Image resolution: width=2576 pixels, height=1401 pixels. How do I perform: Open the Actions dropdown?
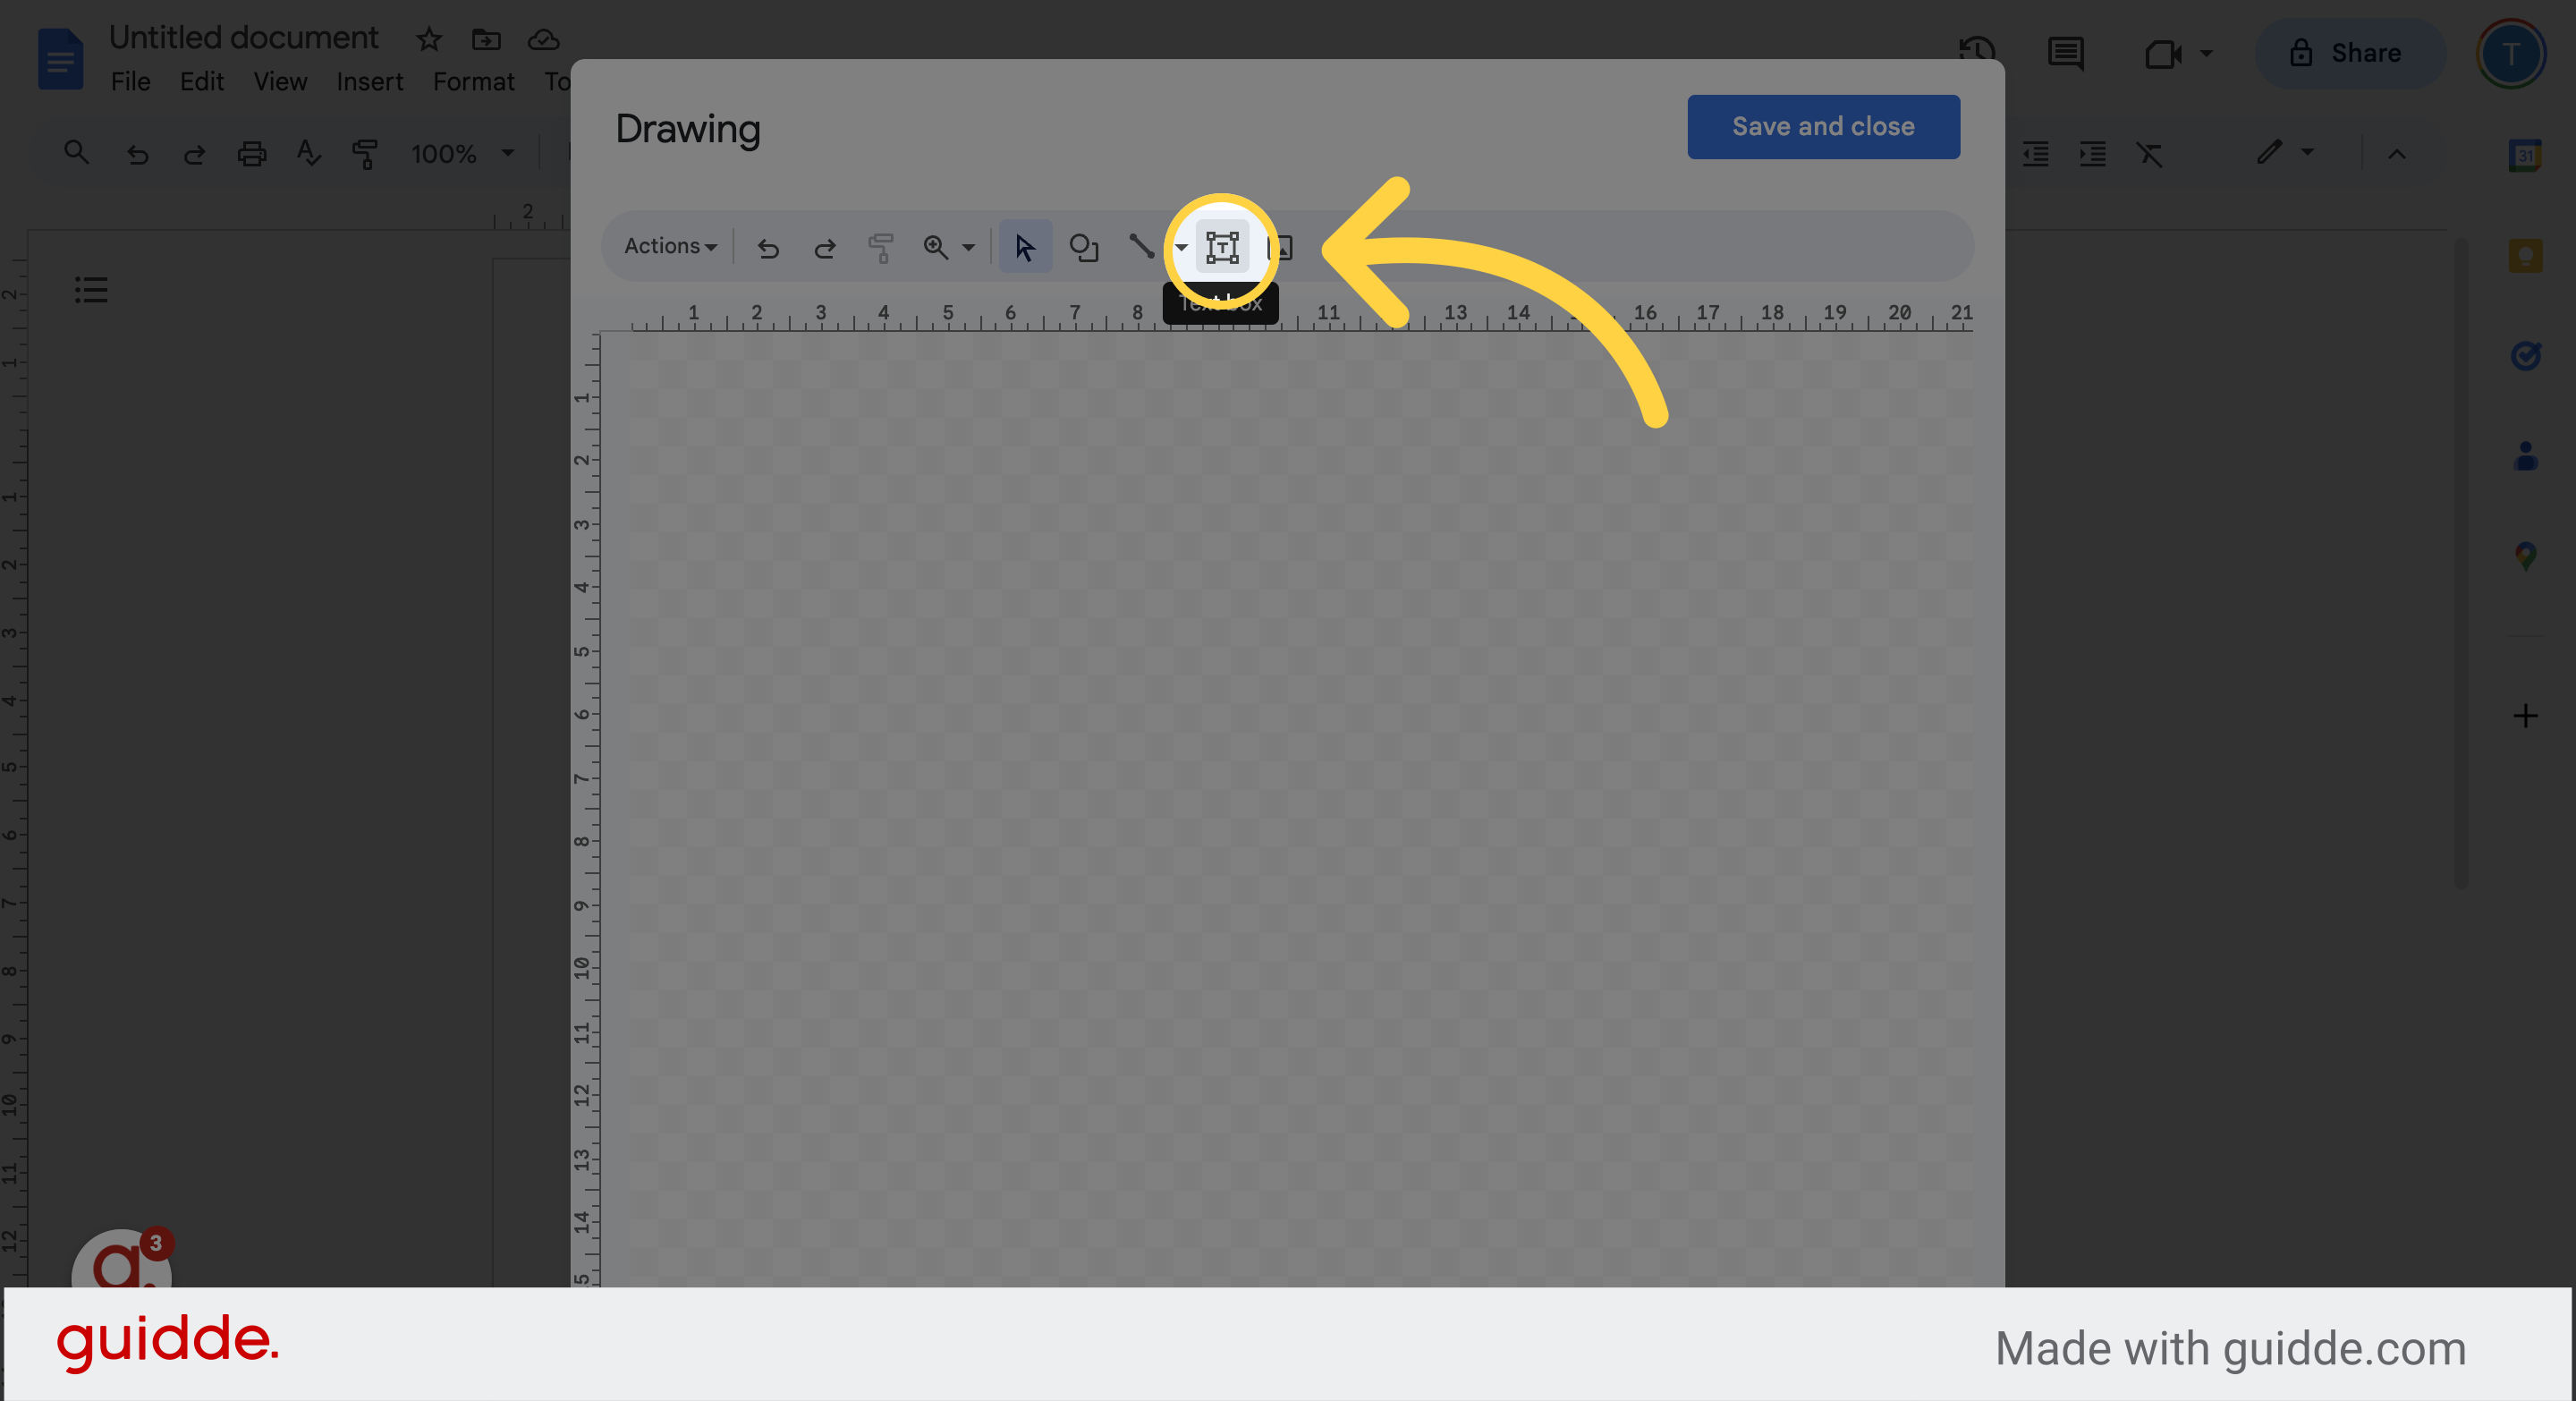(668, 246)
